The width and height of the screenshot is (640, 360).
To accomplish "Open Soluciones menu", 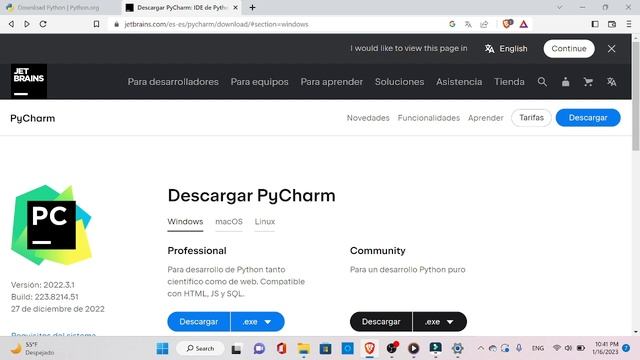I will pos(399,82).
